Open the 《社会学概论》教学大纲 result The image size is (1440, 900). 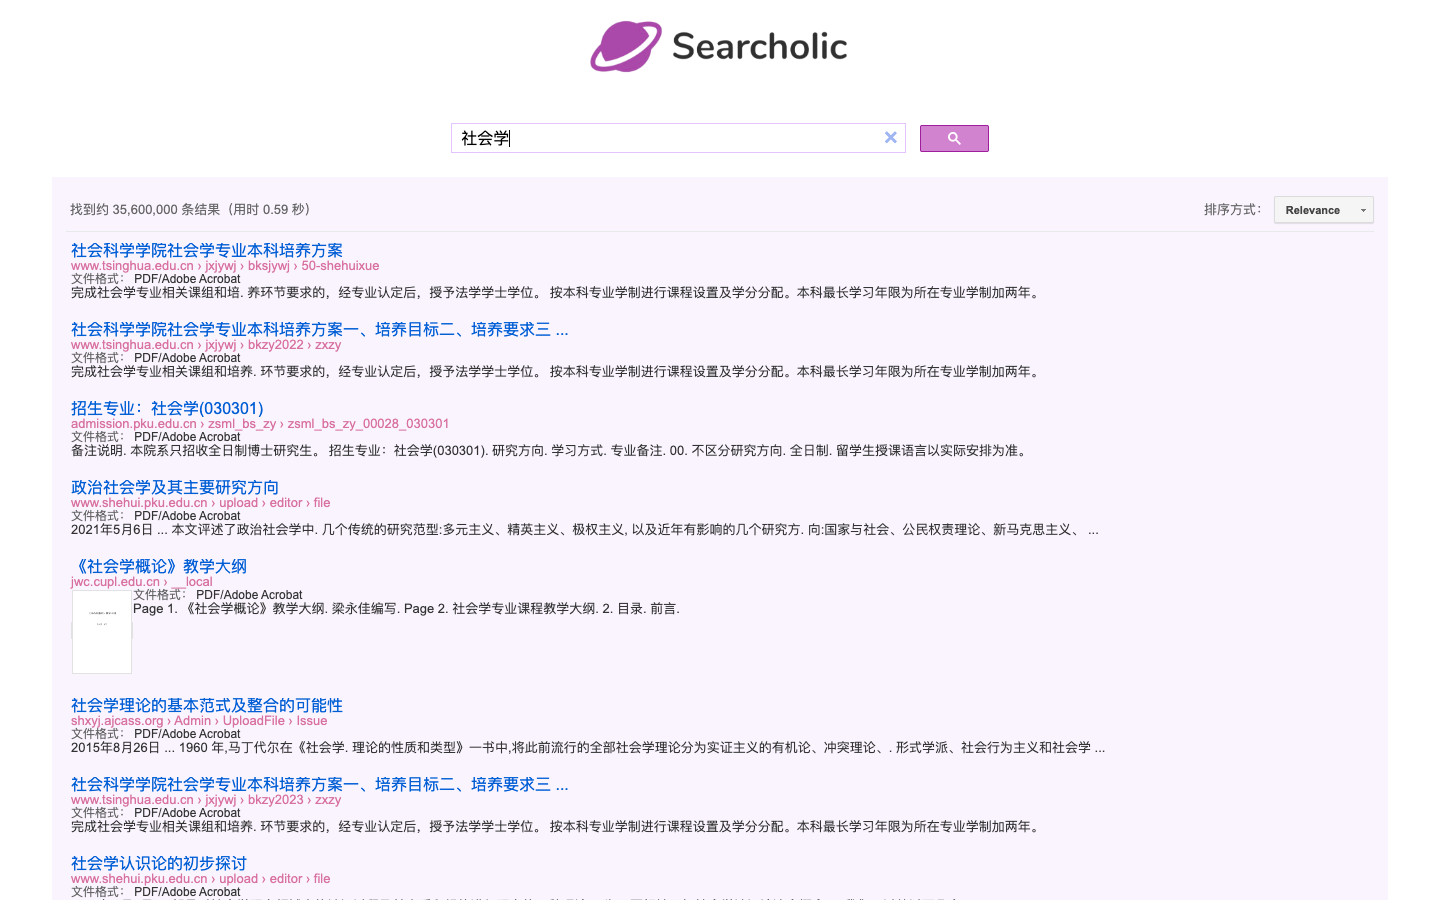click(x=157, y=565)
